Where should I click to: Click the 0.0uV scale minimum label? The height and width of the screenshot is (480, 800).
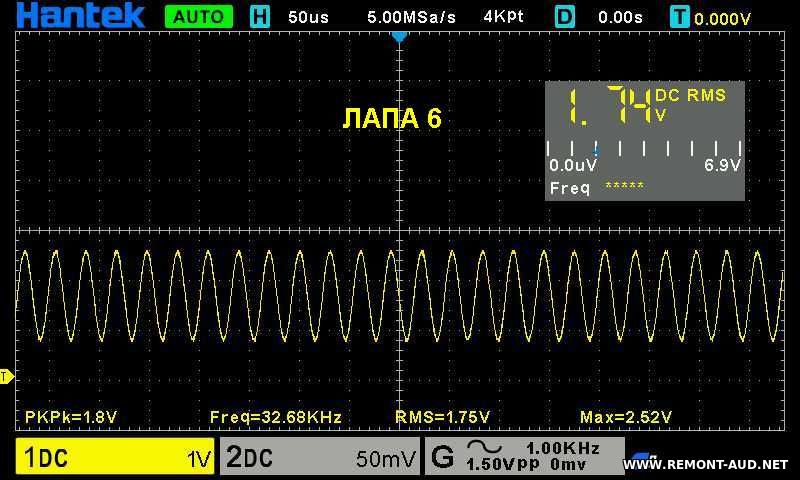tap(573, 165)
